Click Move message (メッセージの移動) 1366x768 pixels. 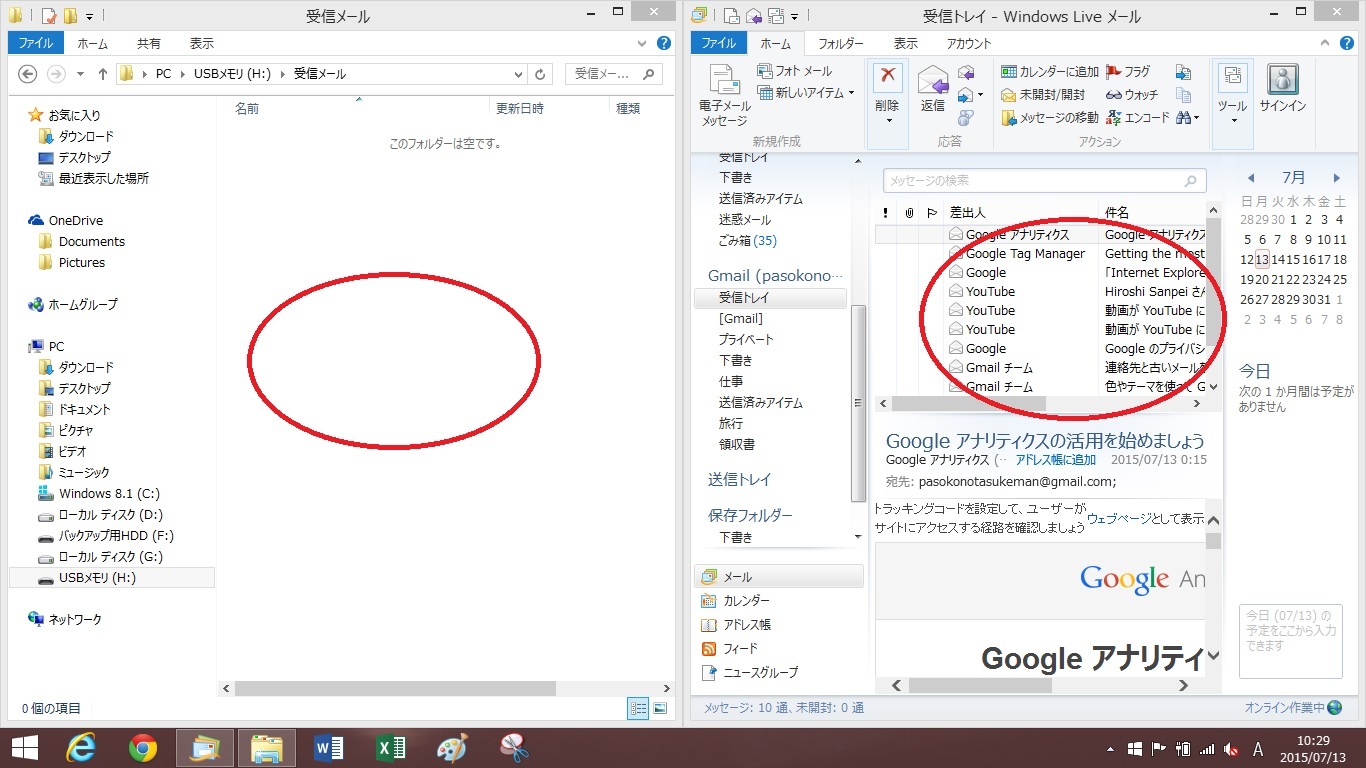click(x=1050, y=117)
